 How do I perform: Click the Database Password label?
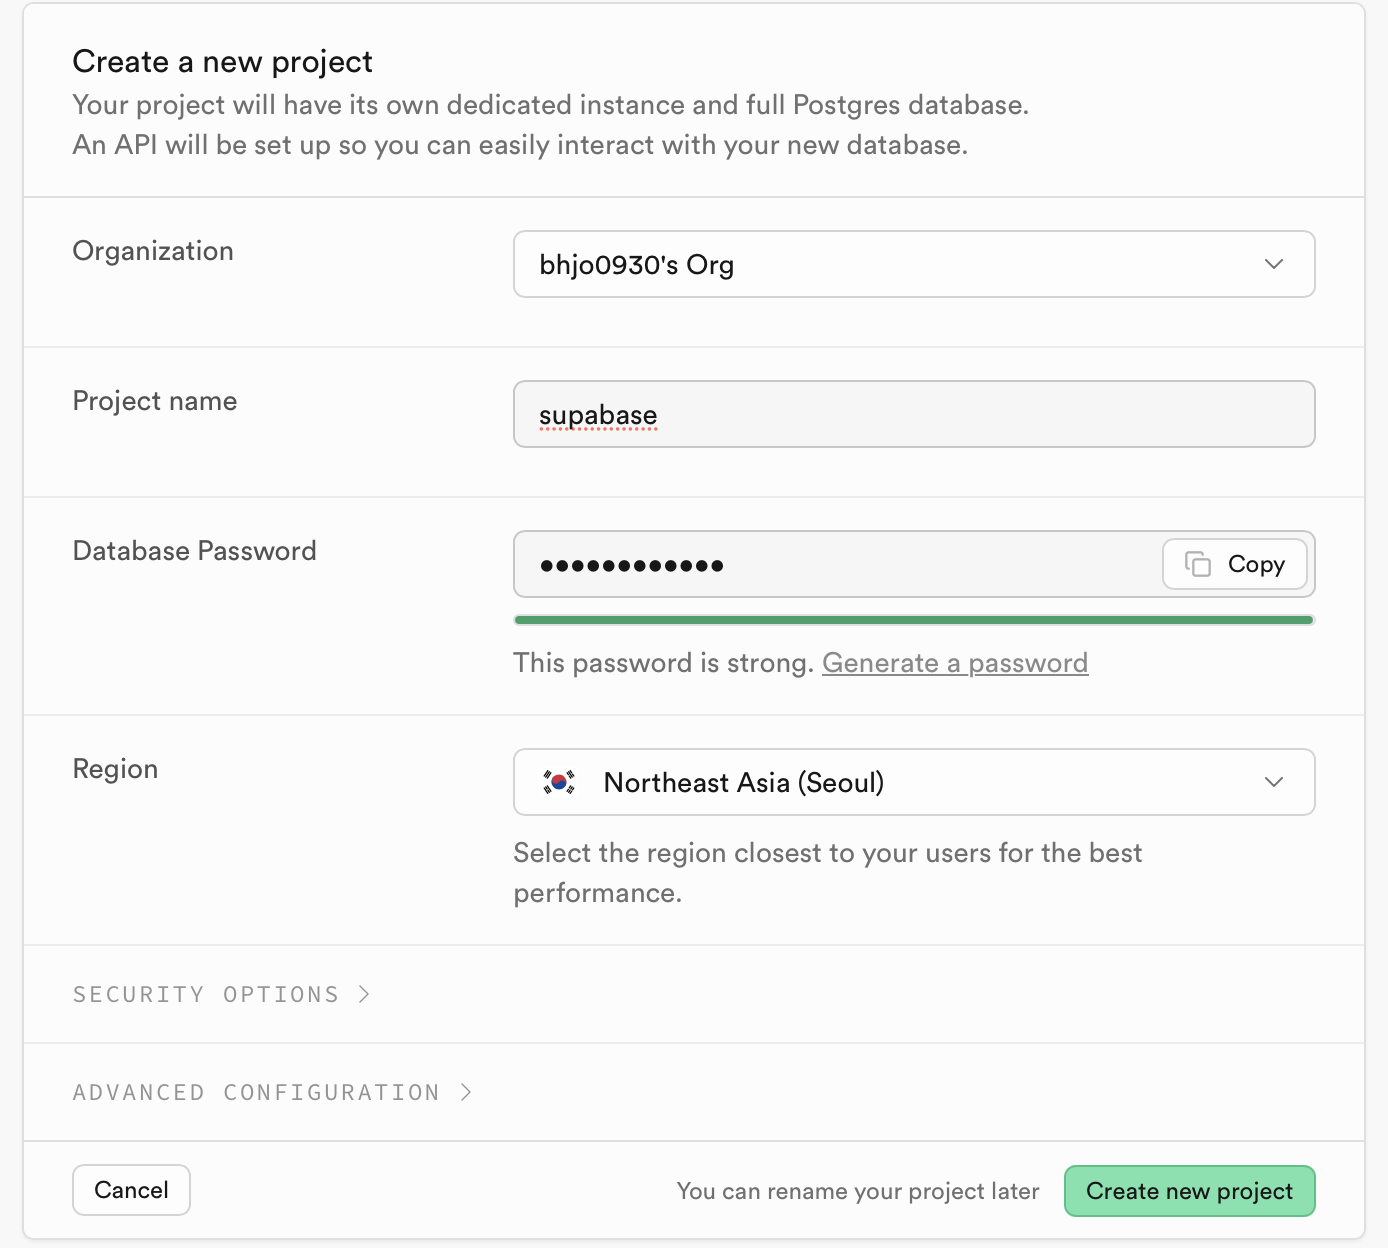[x=194, y=551]
